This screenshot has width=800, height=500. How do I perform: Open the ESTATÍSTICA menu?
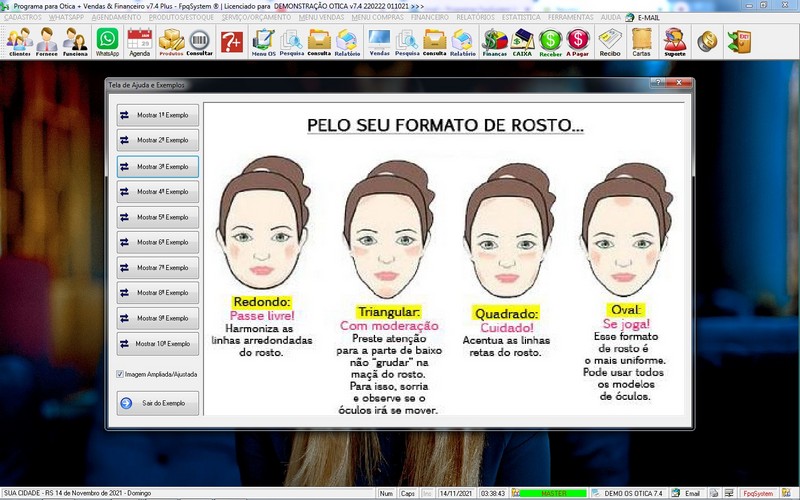[521, 17]
